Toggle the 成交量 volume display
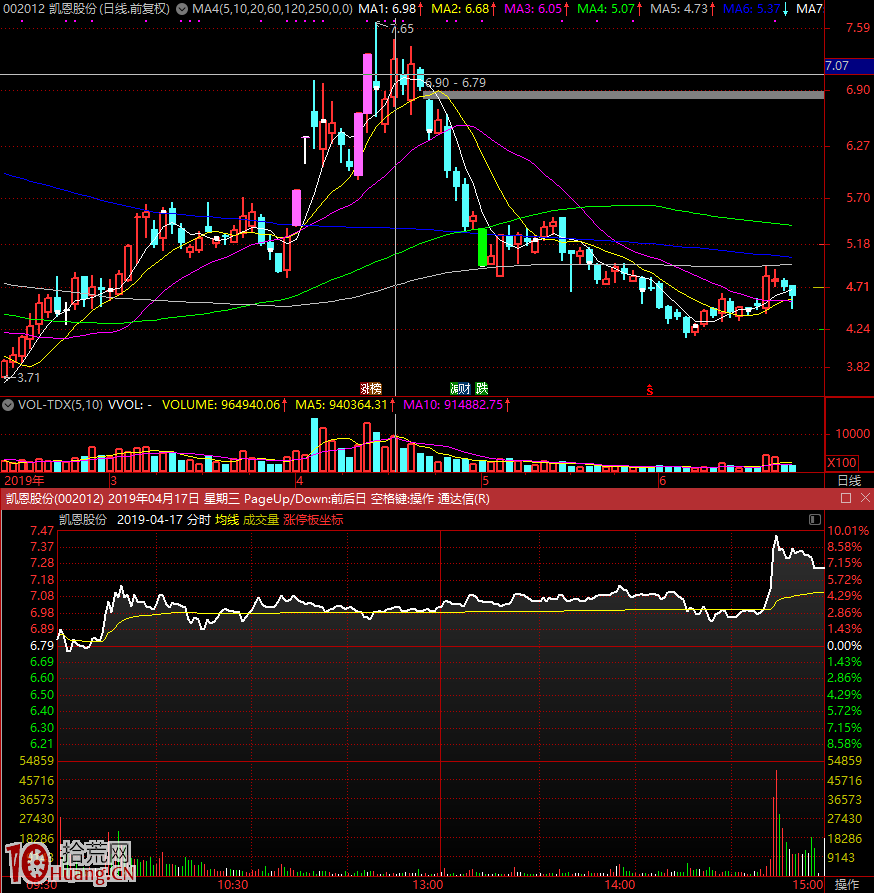The height and width of the screenshot is (893, 874). tap(261, 520)
